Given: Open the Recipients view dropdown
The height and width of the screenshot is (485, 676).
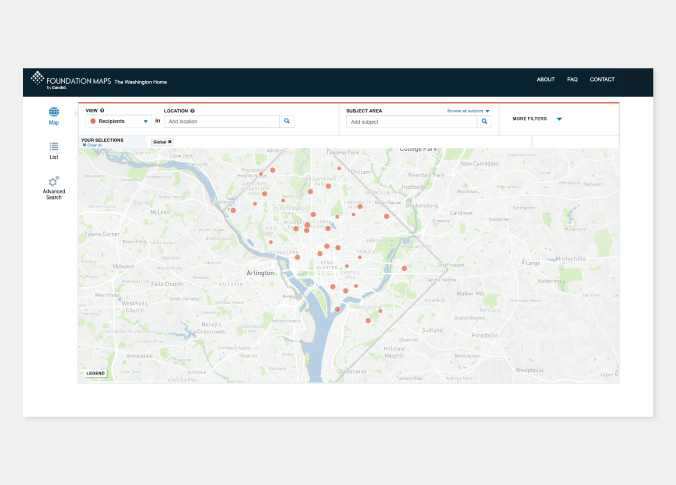Looking at the screenshot, I should pyautogui.click(x=119, y=121).
